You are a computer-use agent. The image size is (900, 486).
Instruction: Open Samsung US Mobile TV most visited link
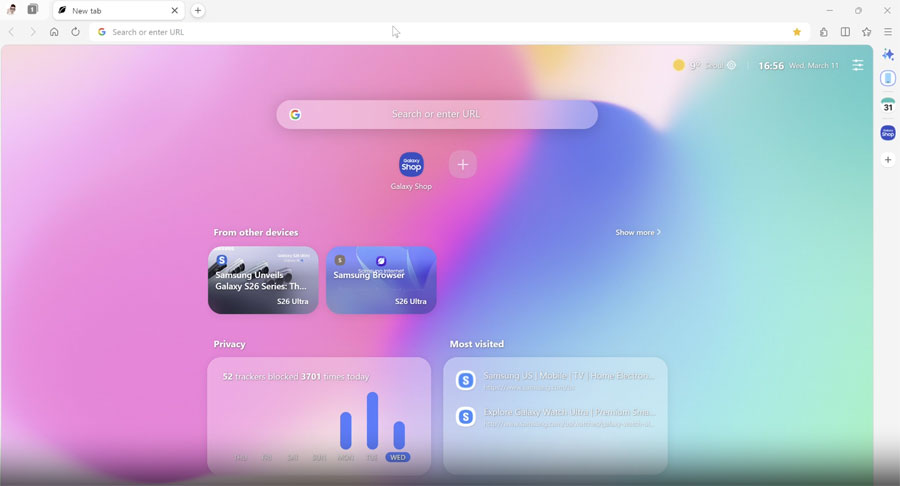click(555, 380)
